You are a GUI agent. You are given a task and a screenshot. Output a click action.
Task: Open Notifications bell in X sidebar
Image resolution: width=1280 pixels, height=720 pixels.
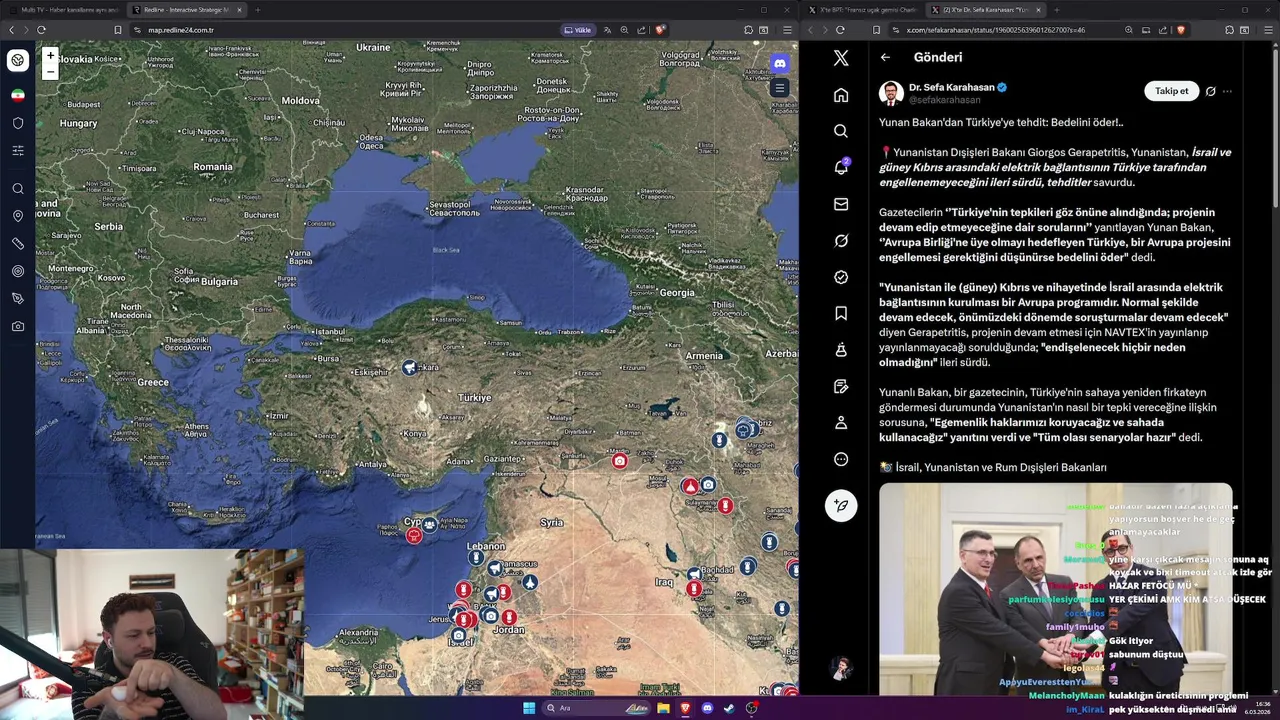pos(841,167)
